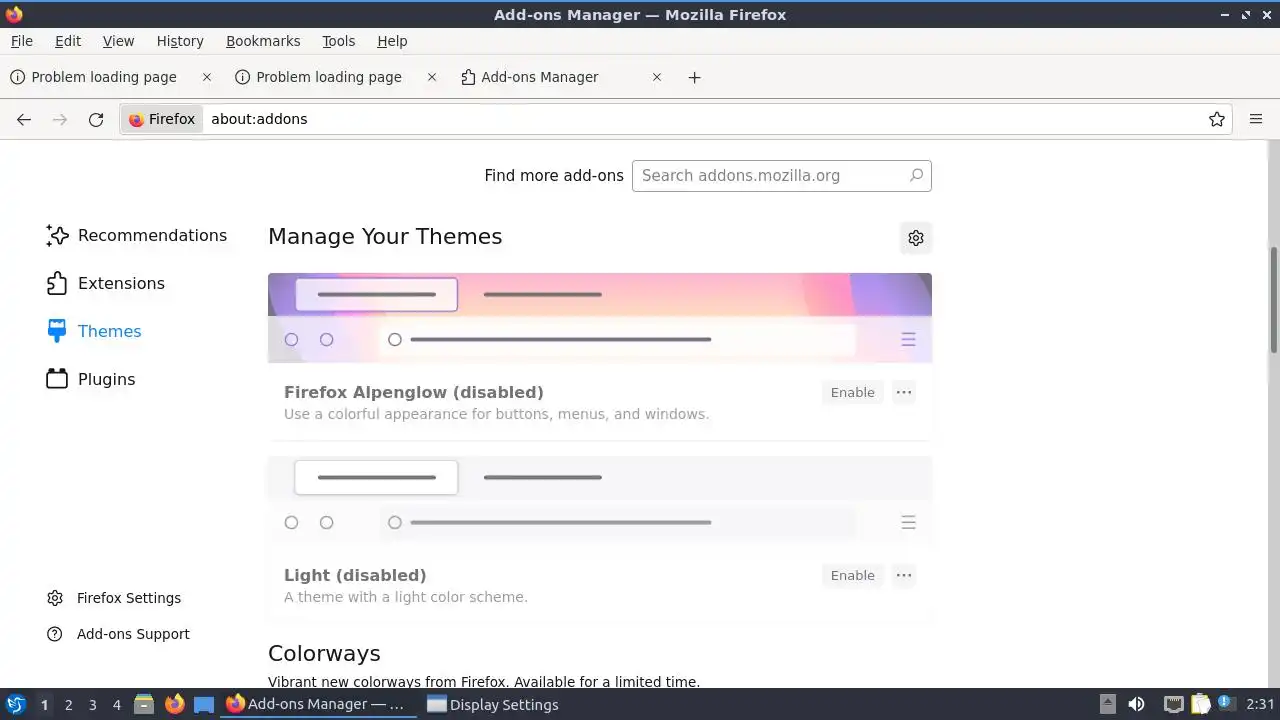
Task: Open the History menu
Action: [x=180, y=41]
